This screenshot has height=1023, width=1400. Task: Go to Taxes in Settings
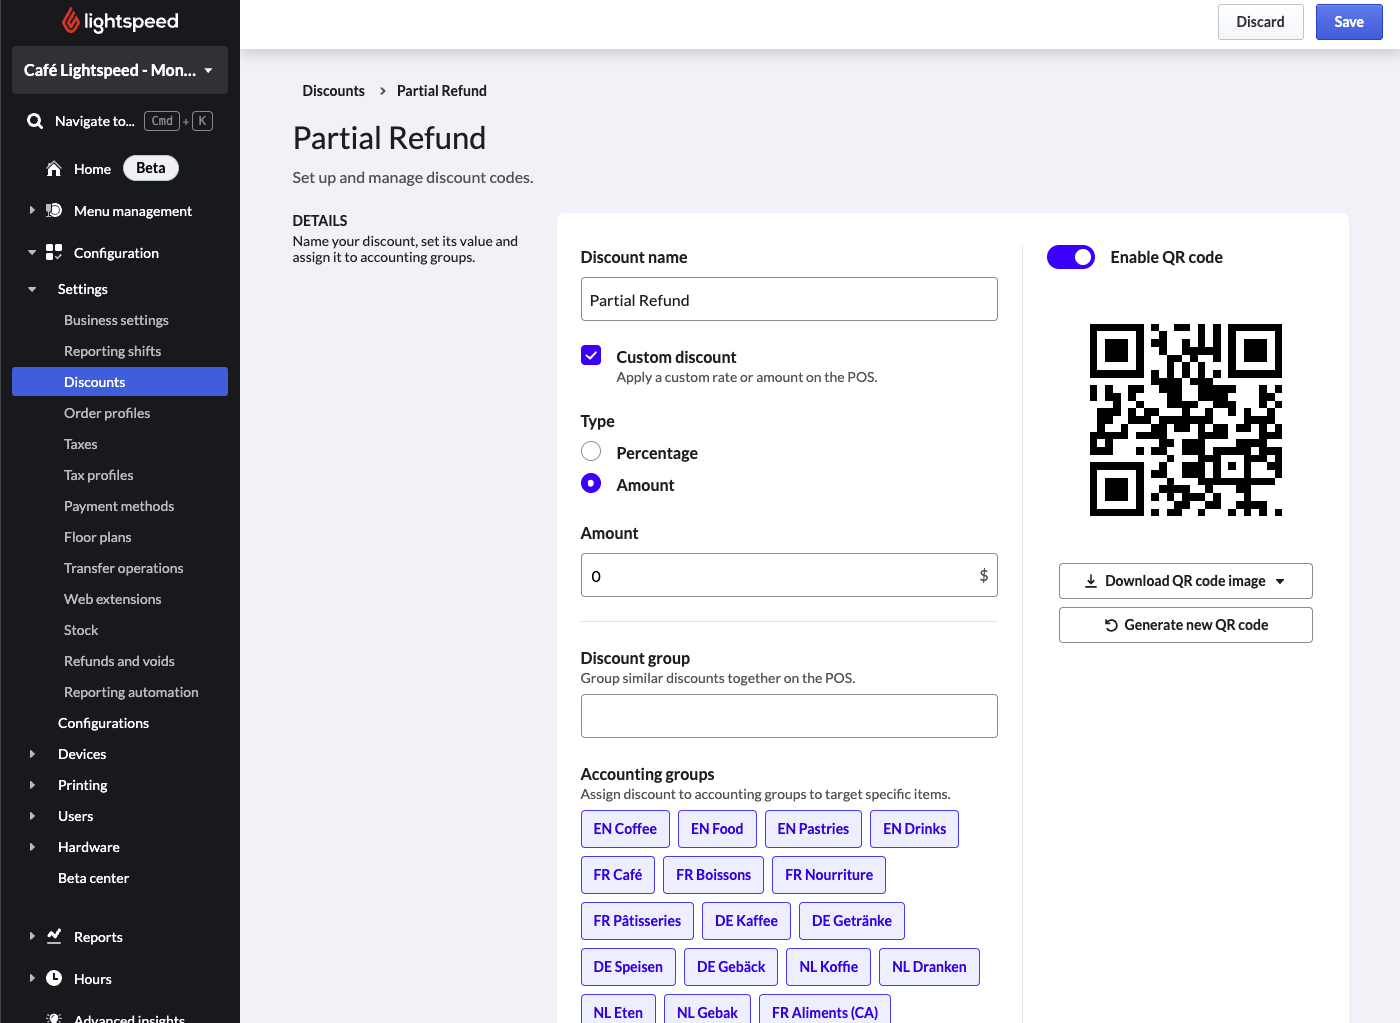tap(81, 444)
